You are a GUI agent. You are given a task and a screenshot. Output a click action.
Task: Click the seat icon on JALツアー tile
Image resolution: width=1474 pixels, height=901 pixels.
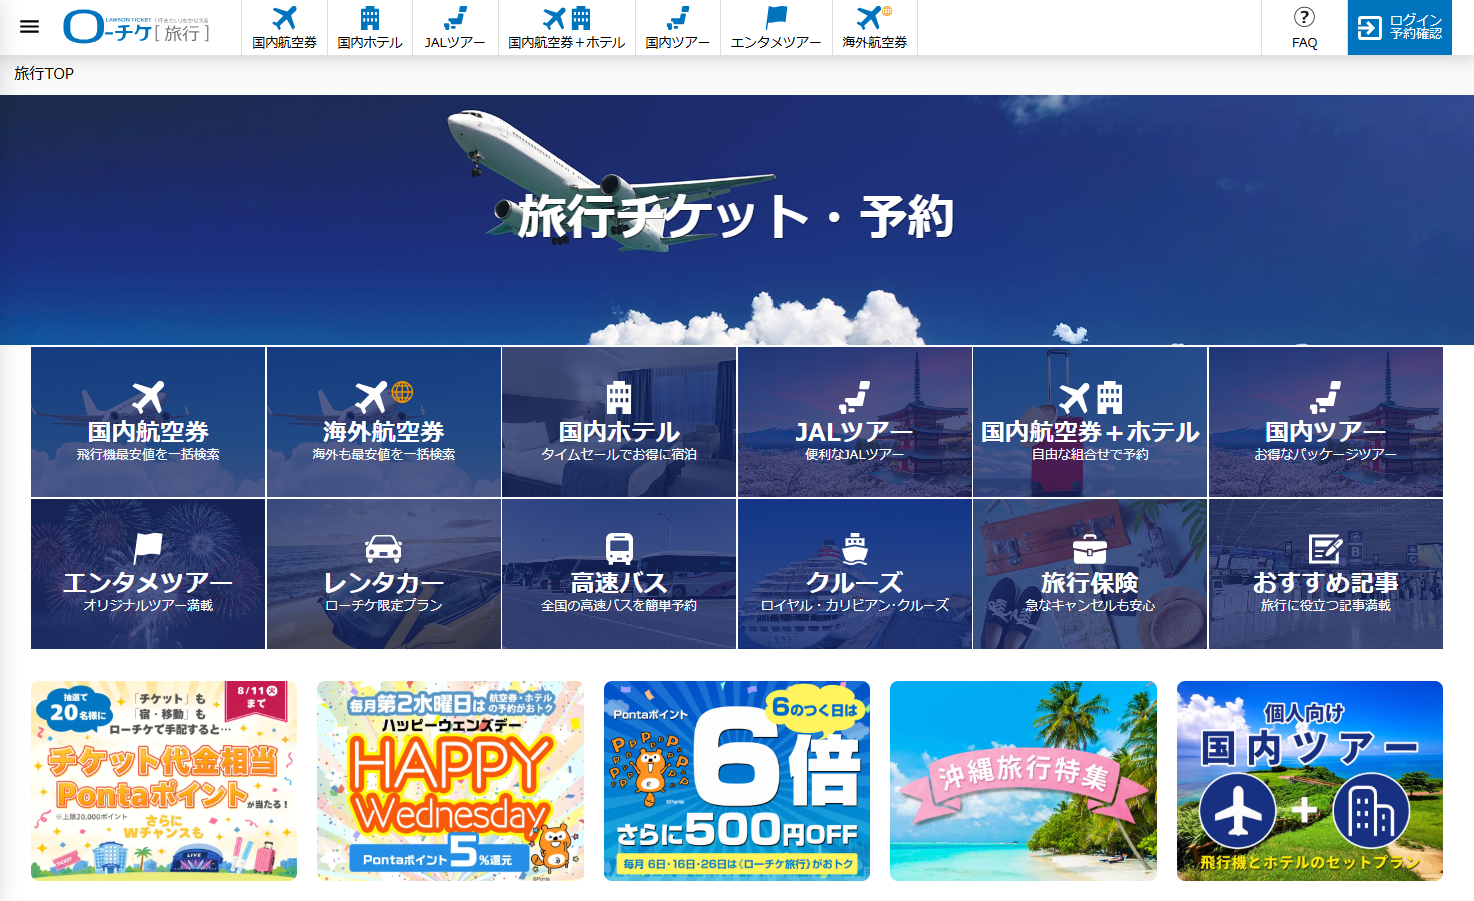tap(855, 397)
